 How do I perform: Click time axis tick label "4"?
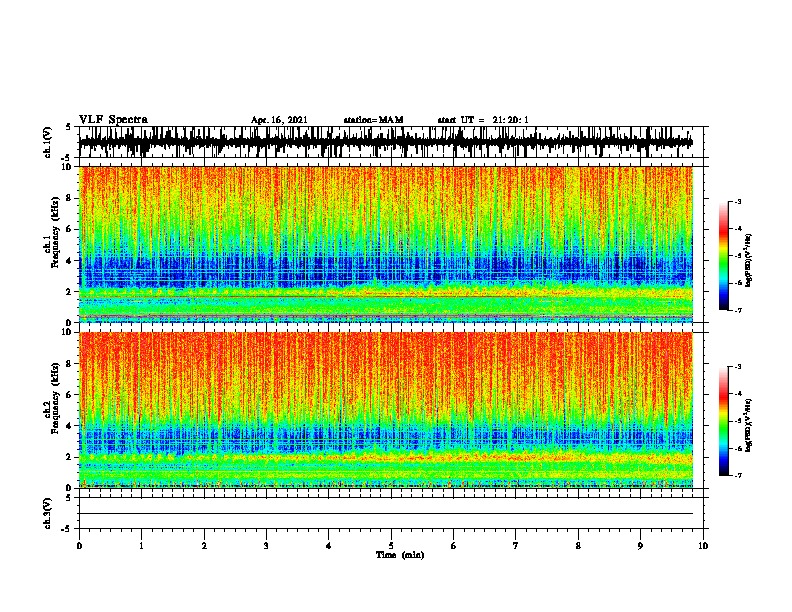pos(329,546)
